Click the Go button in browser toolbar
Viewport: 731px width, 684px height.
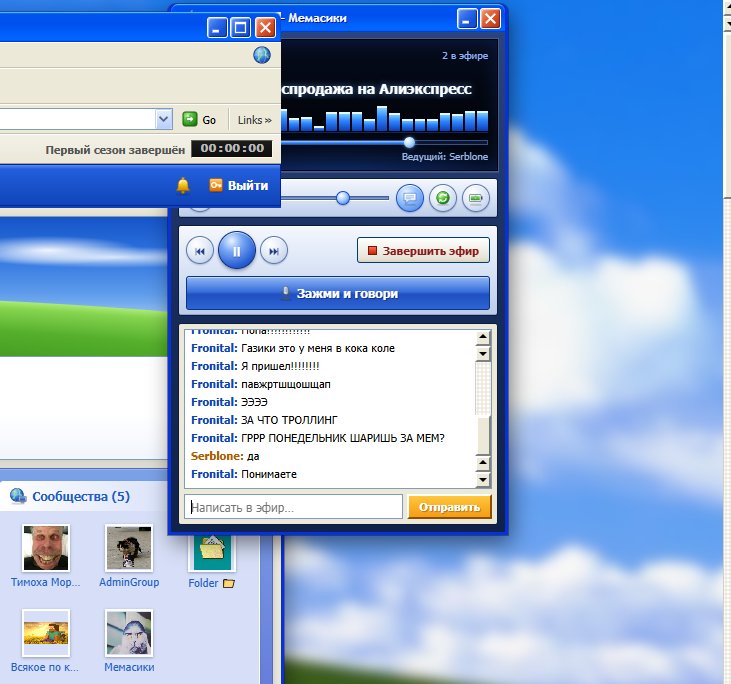[199, 119]
